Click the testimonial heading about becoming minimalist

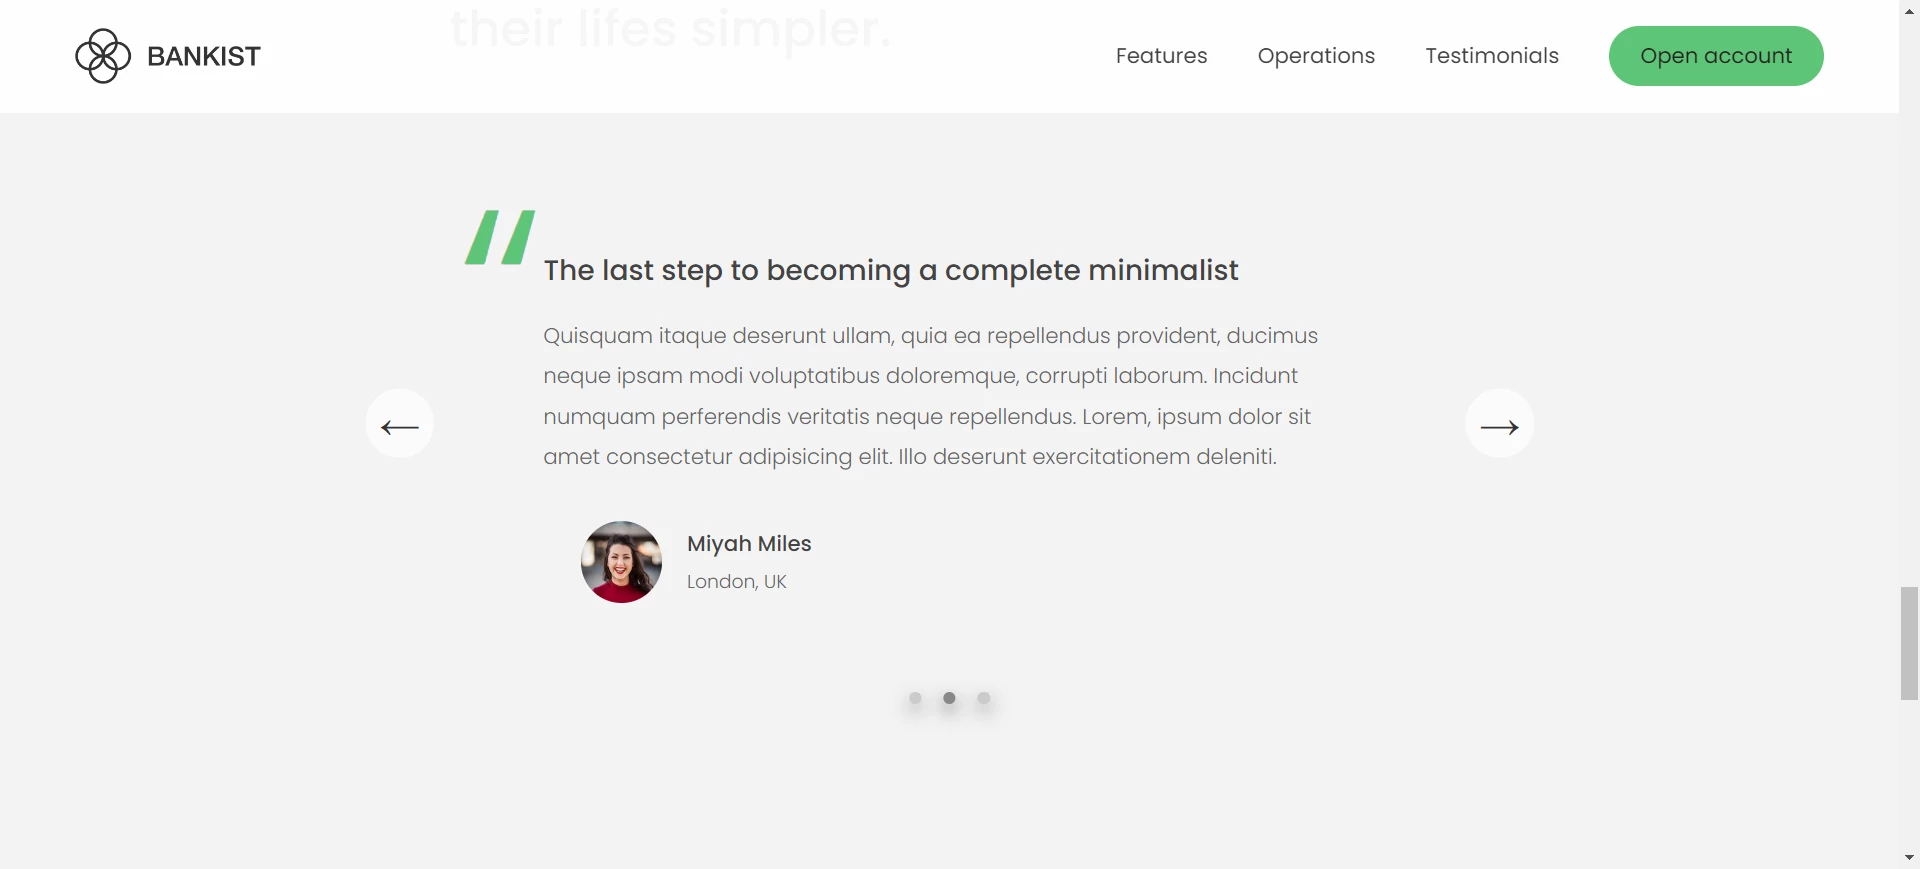tap(890, 271)
